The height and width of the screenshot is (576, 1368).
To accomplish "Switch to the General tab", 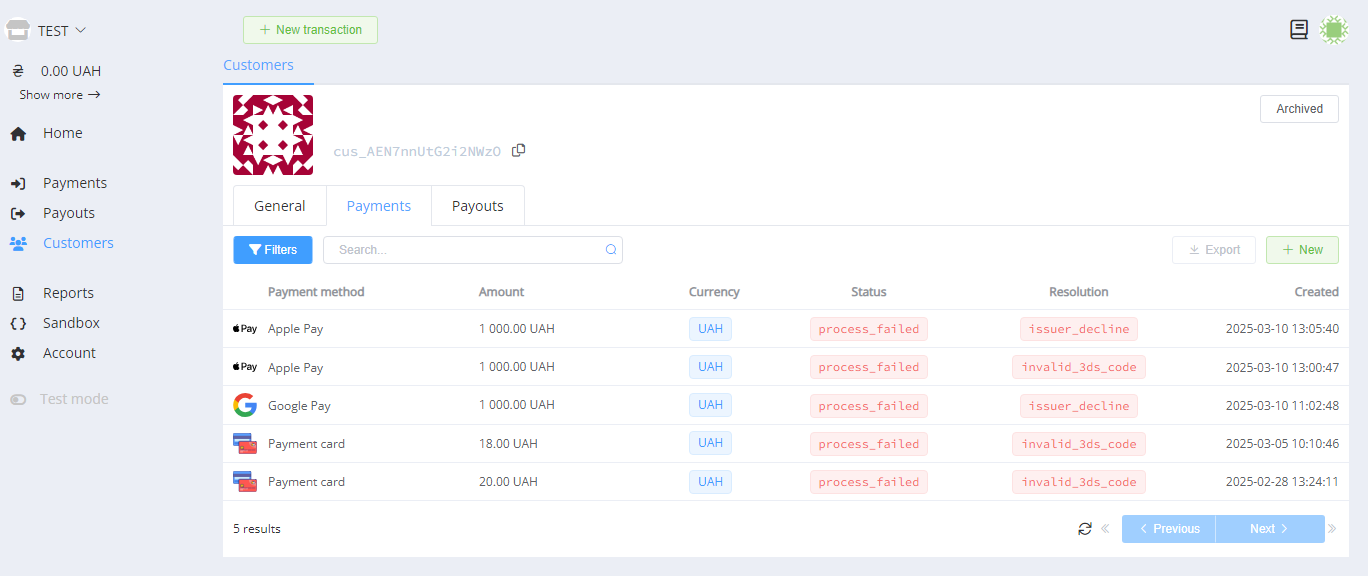I will click(280, 206).
